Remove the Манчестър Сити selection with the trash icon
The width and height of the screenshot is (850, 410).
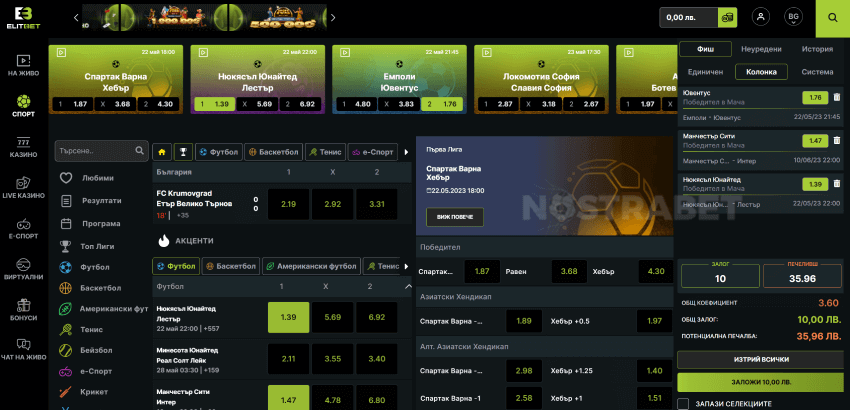click(836, 141)
